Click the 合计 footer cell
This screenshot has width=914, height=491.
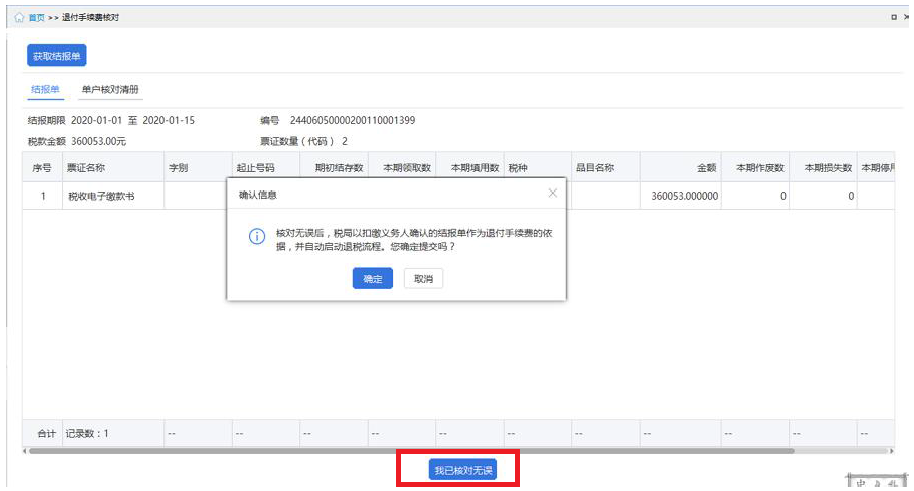coord(42,433)
